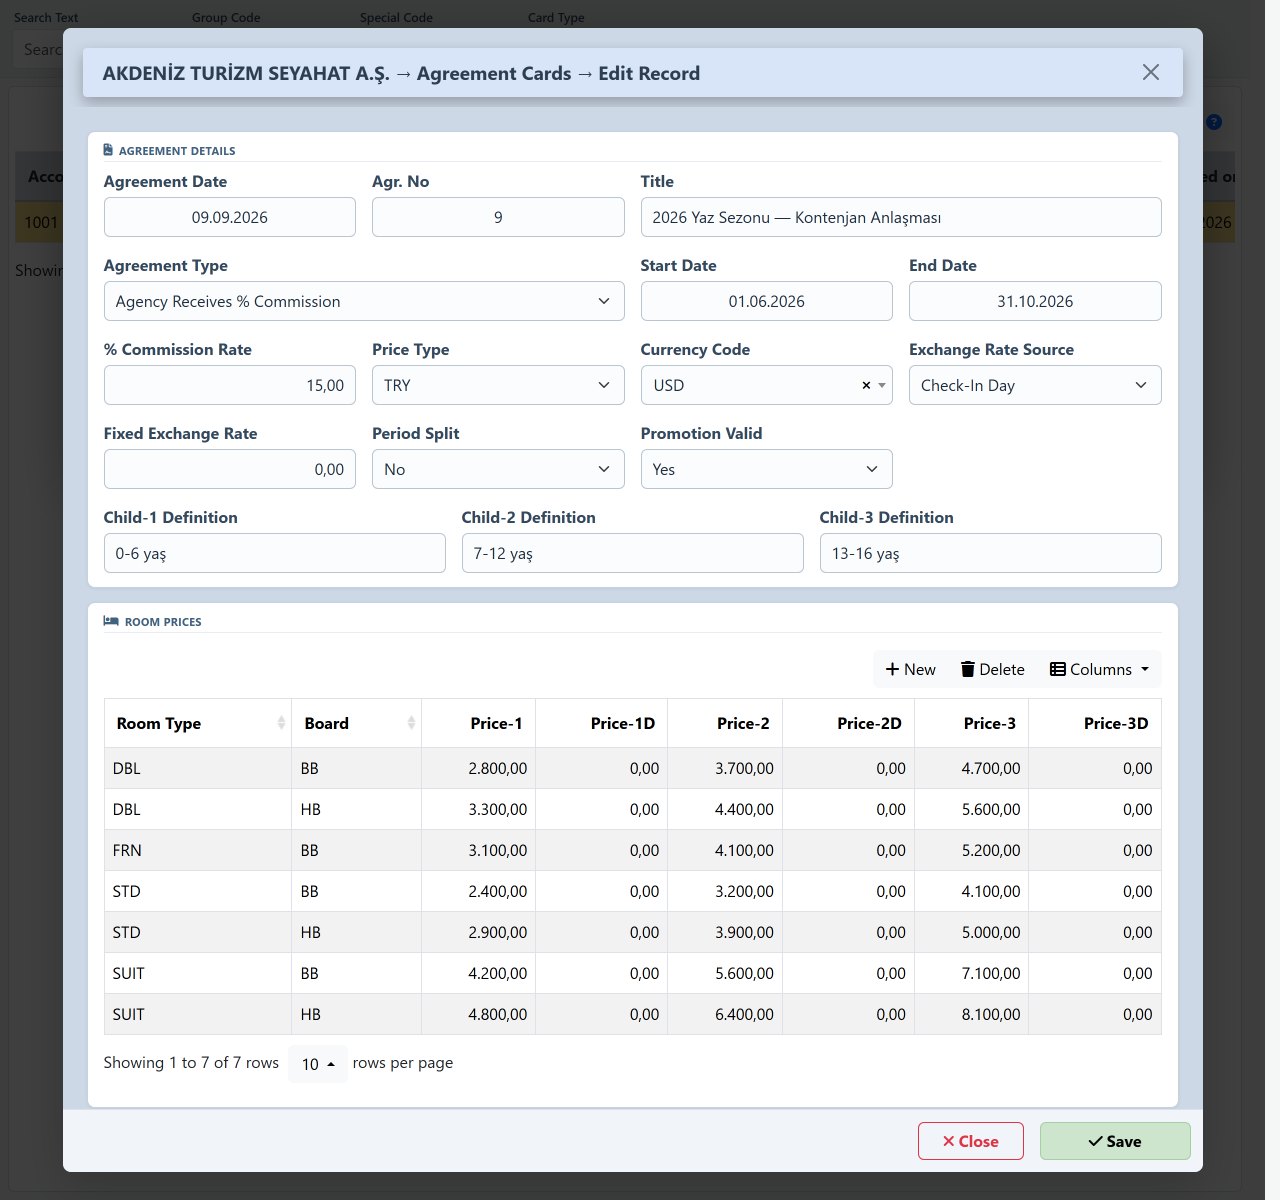Viewport: 1280px width, 1200px height.
Task: Edit the Agreement Date field
Action: coord(230,217)
